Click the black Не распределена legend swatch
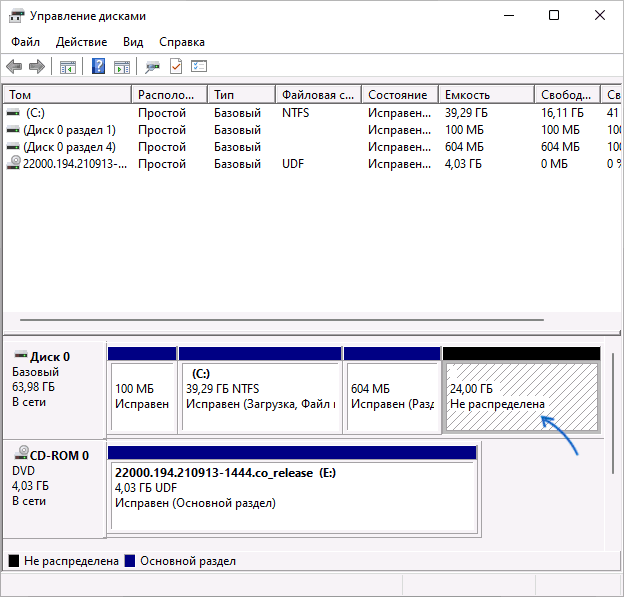624x597 pixels. 13,561
